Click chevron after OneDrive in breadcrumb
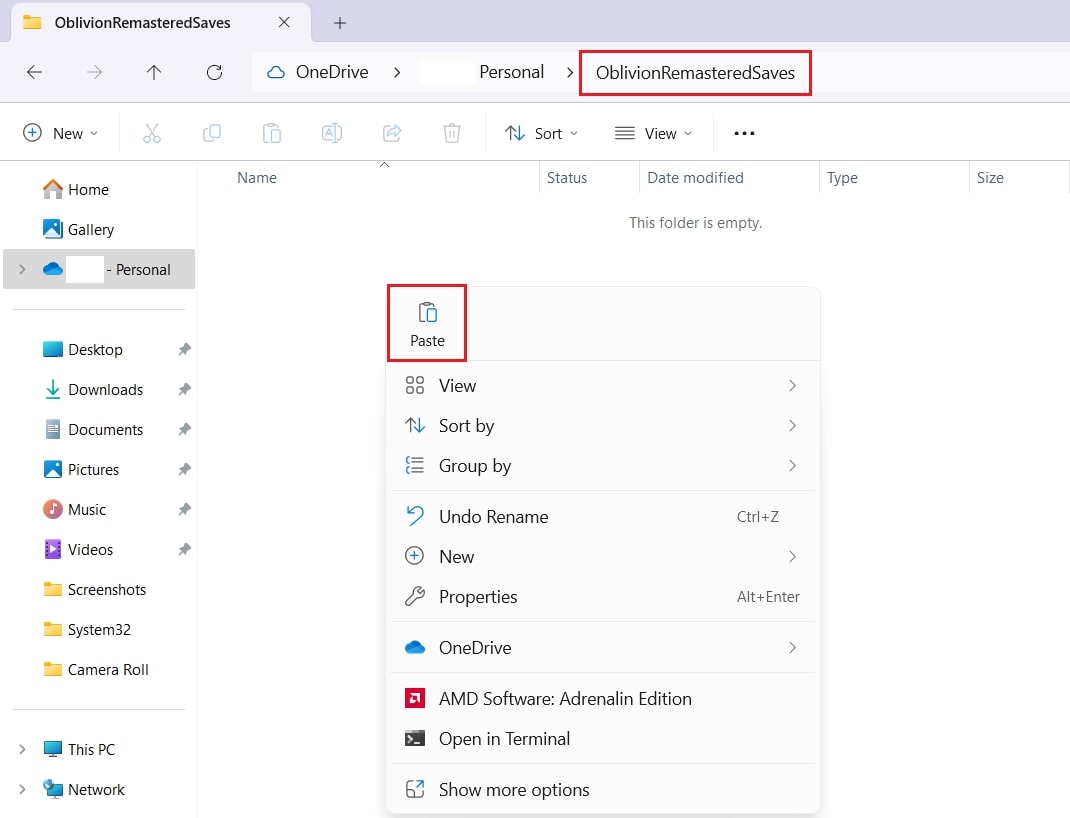The height and width of the screenshot is (818, 1070). tap(397, 72)
